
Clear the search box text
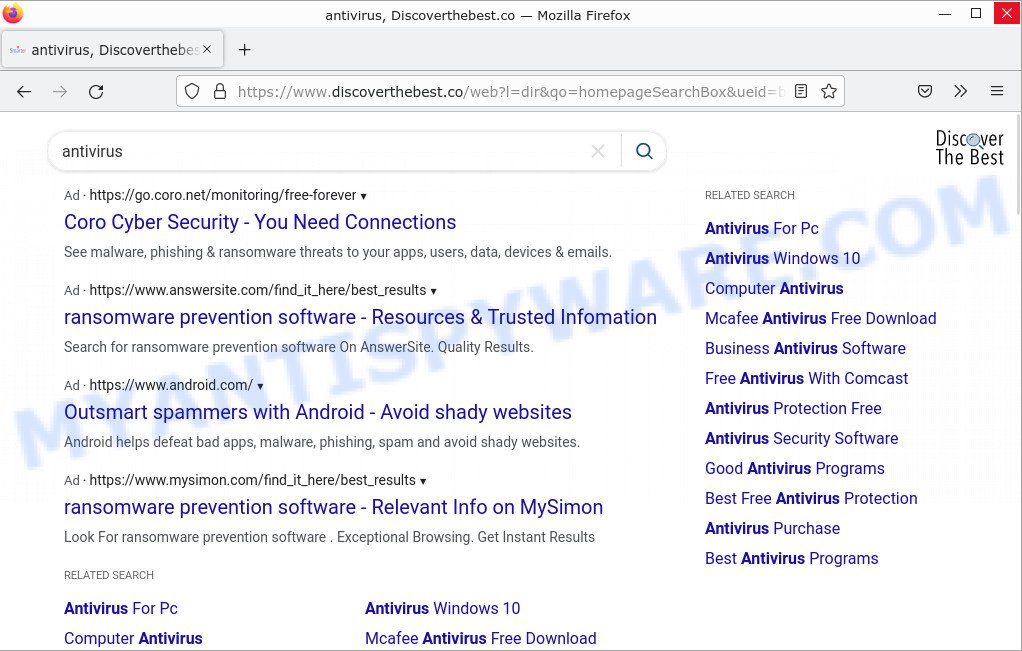pos(598,151)
